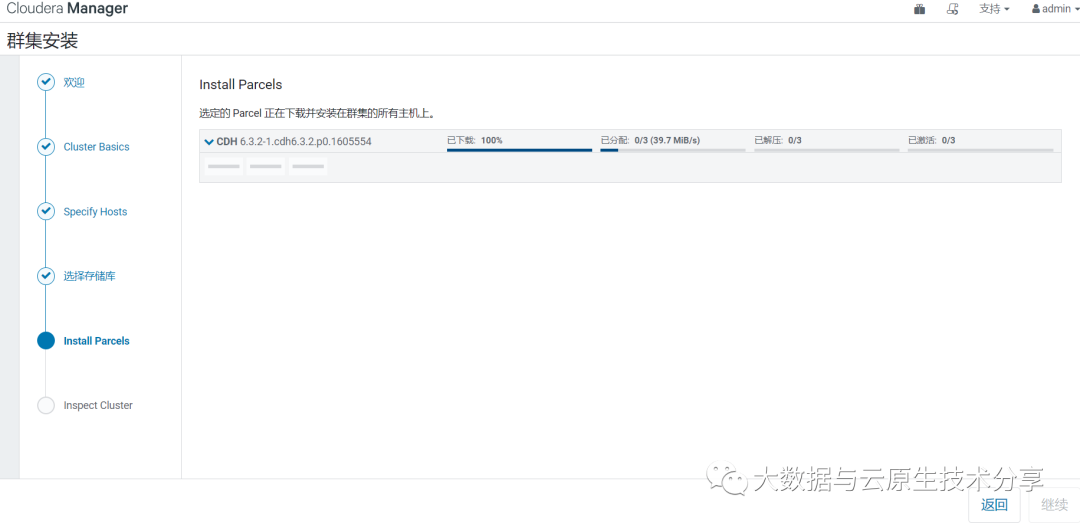Click the Install Parcels filled step circle

tap(45, 341)
